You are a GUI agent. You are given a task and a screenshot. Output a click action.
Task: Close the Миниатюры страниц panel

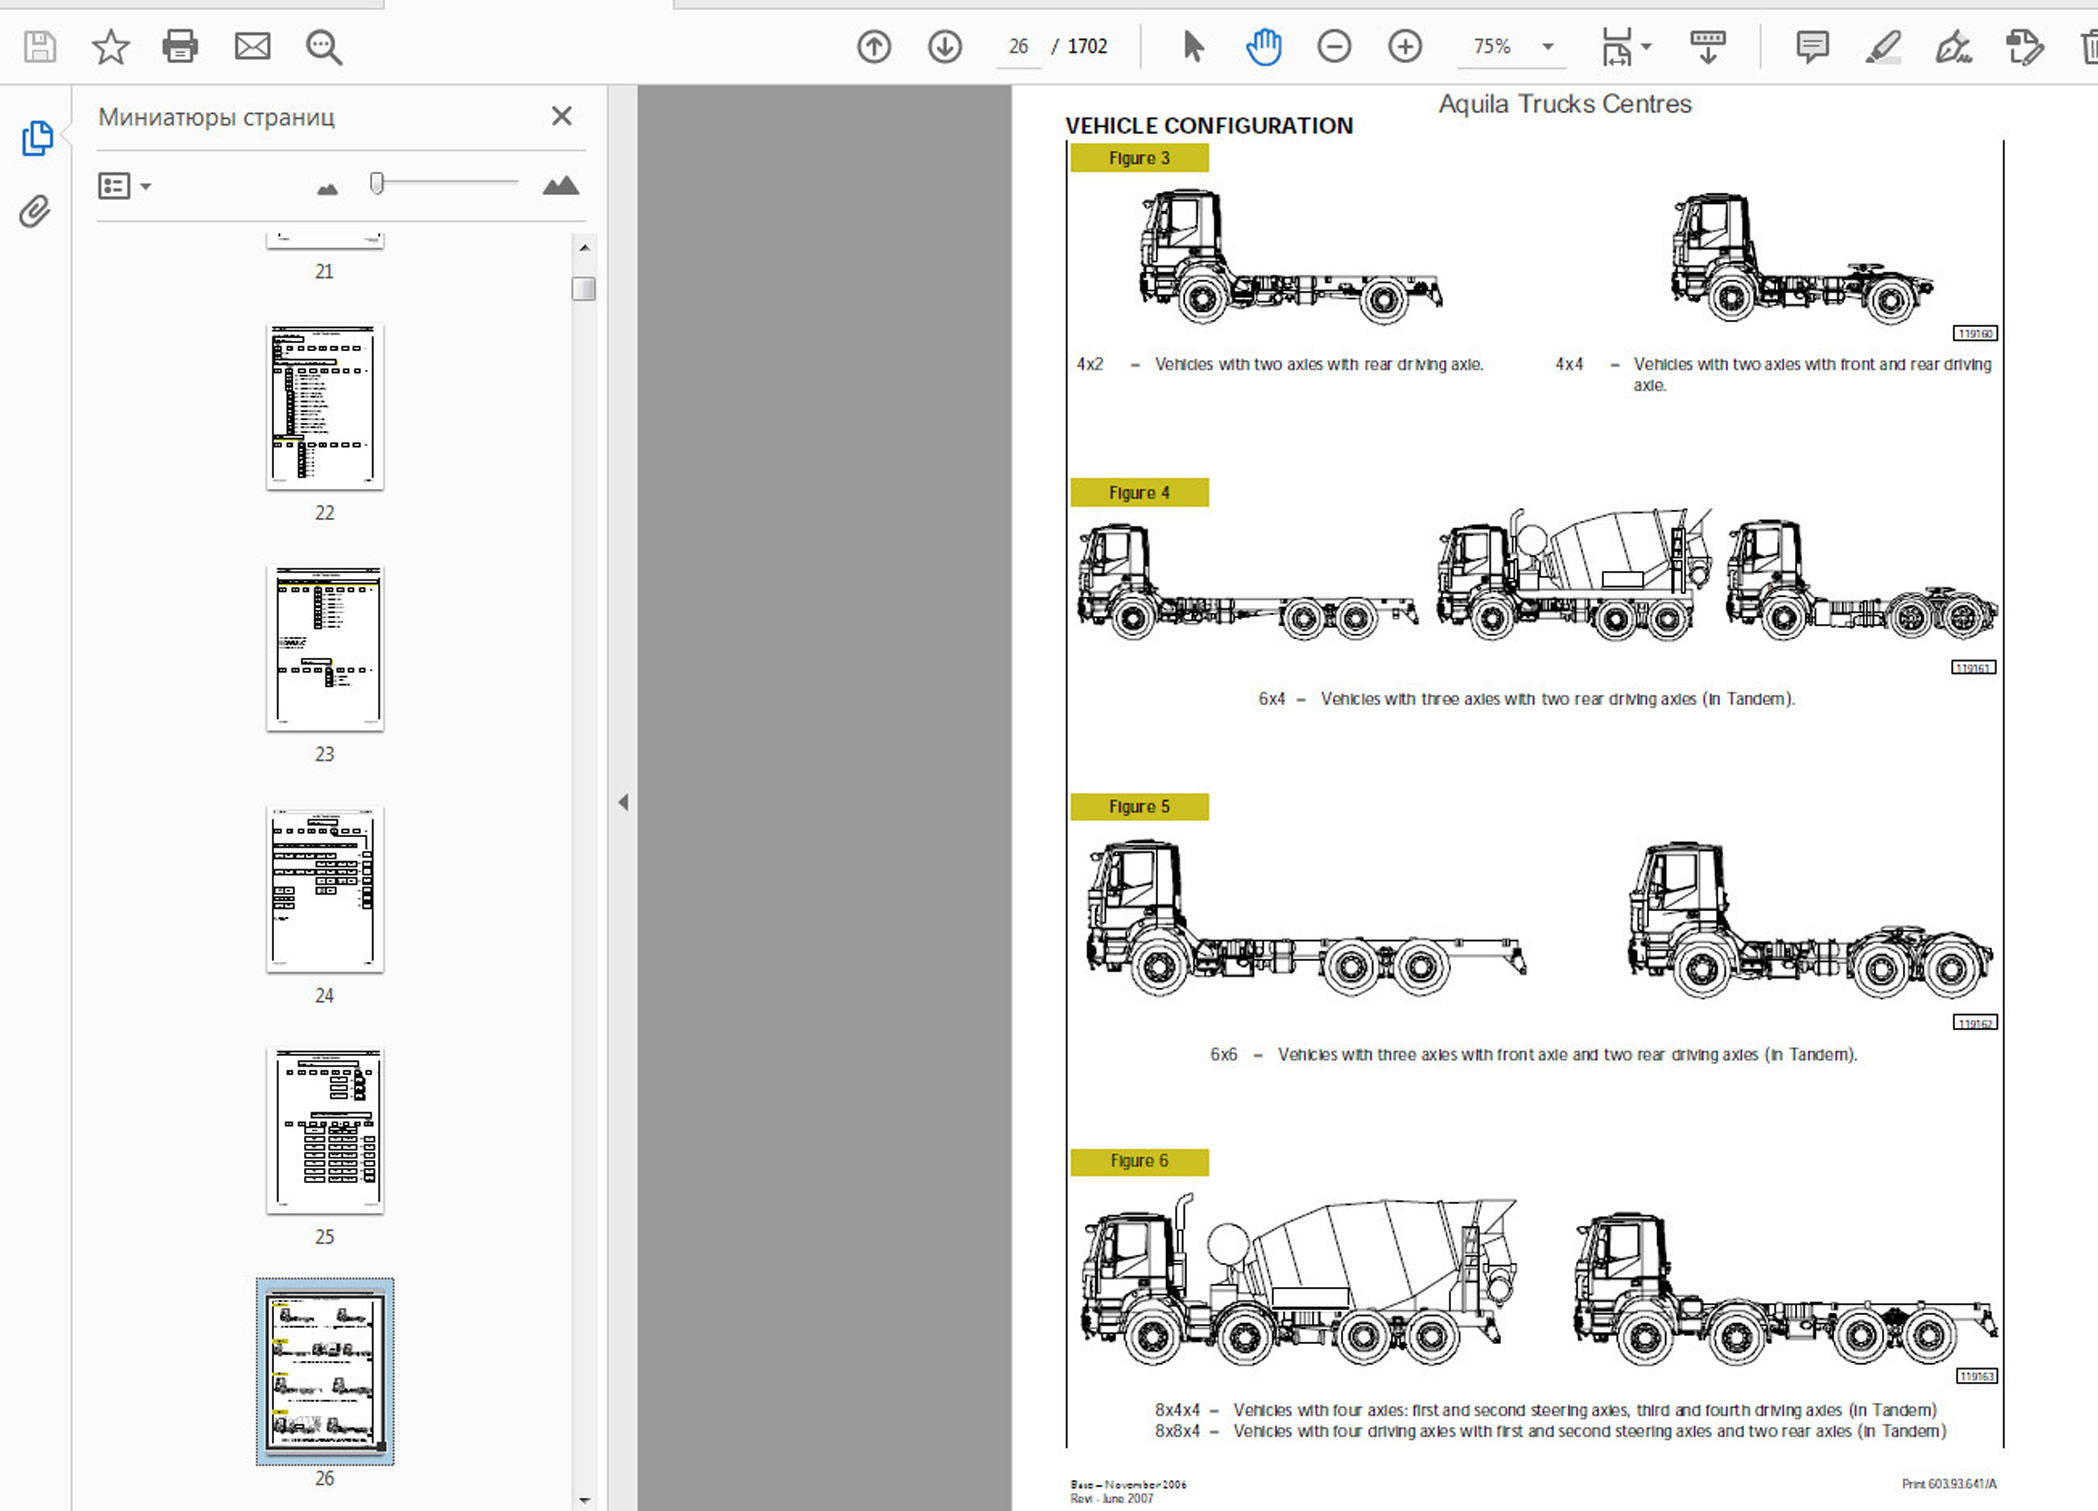point(562,116)
